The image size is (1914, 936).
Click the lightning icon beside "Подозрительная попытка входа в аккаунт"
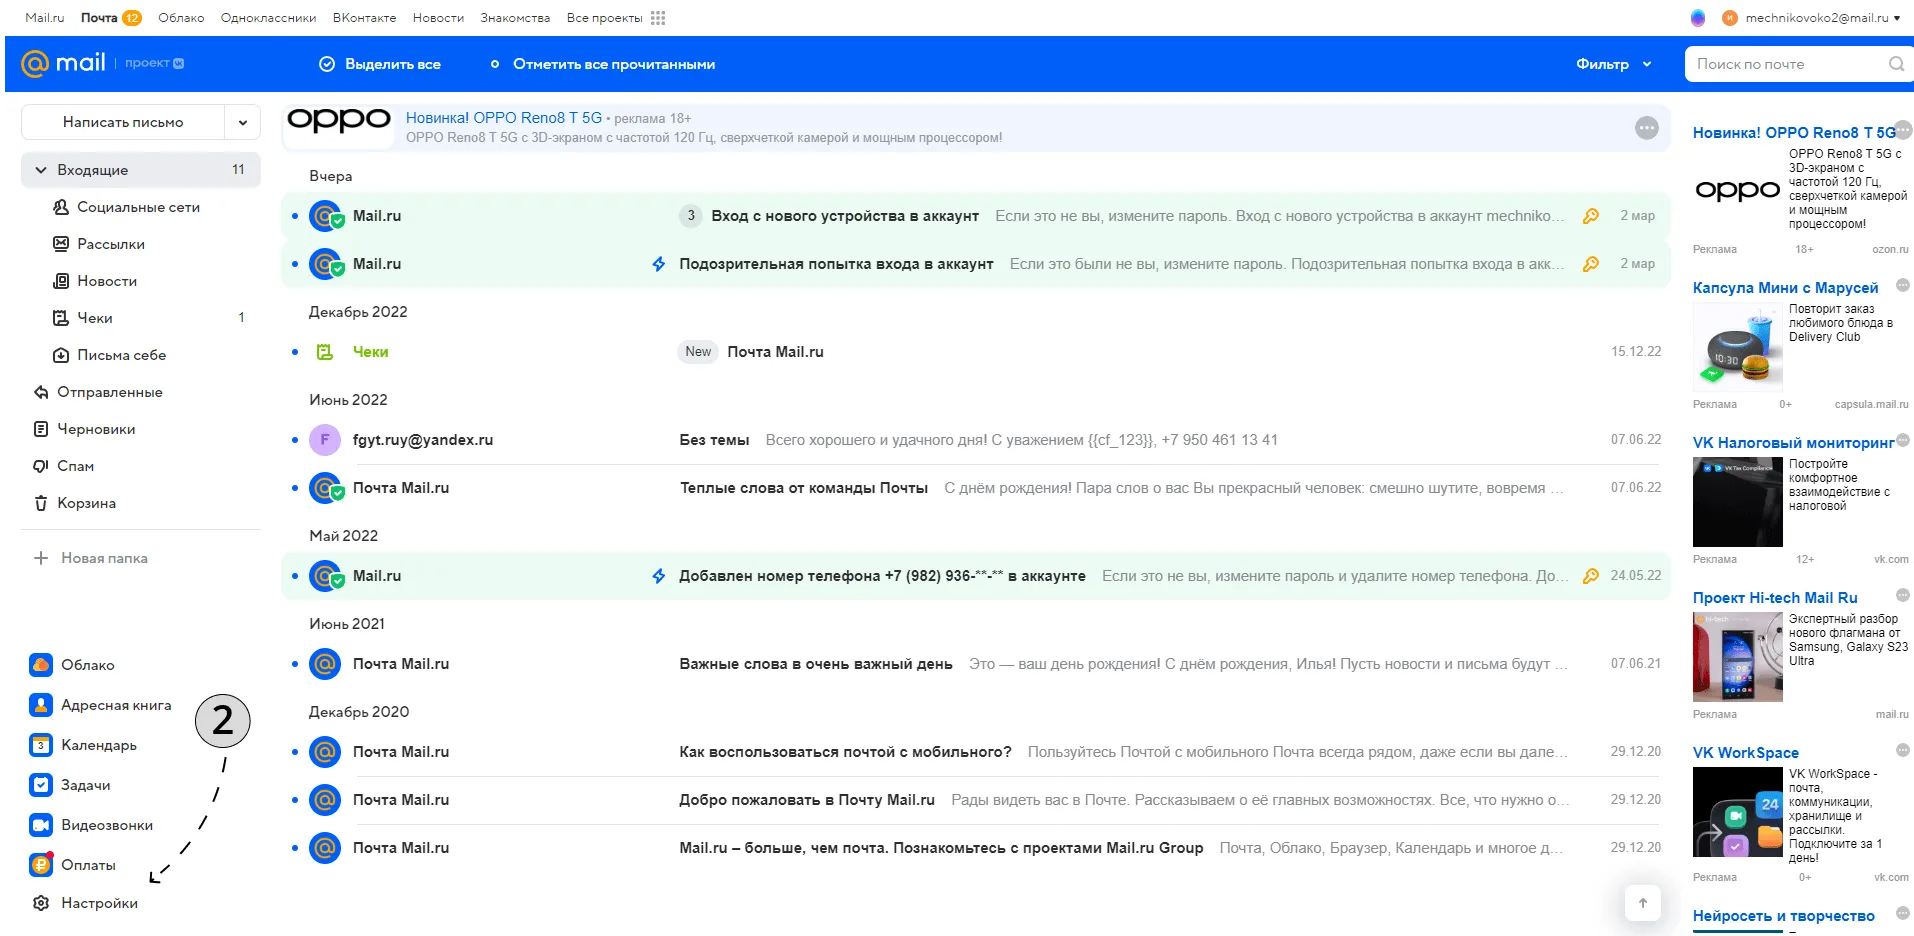click(x=659, y=264)
